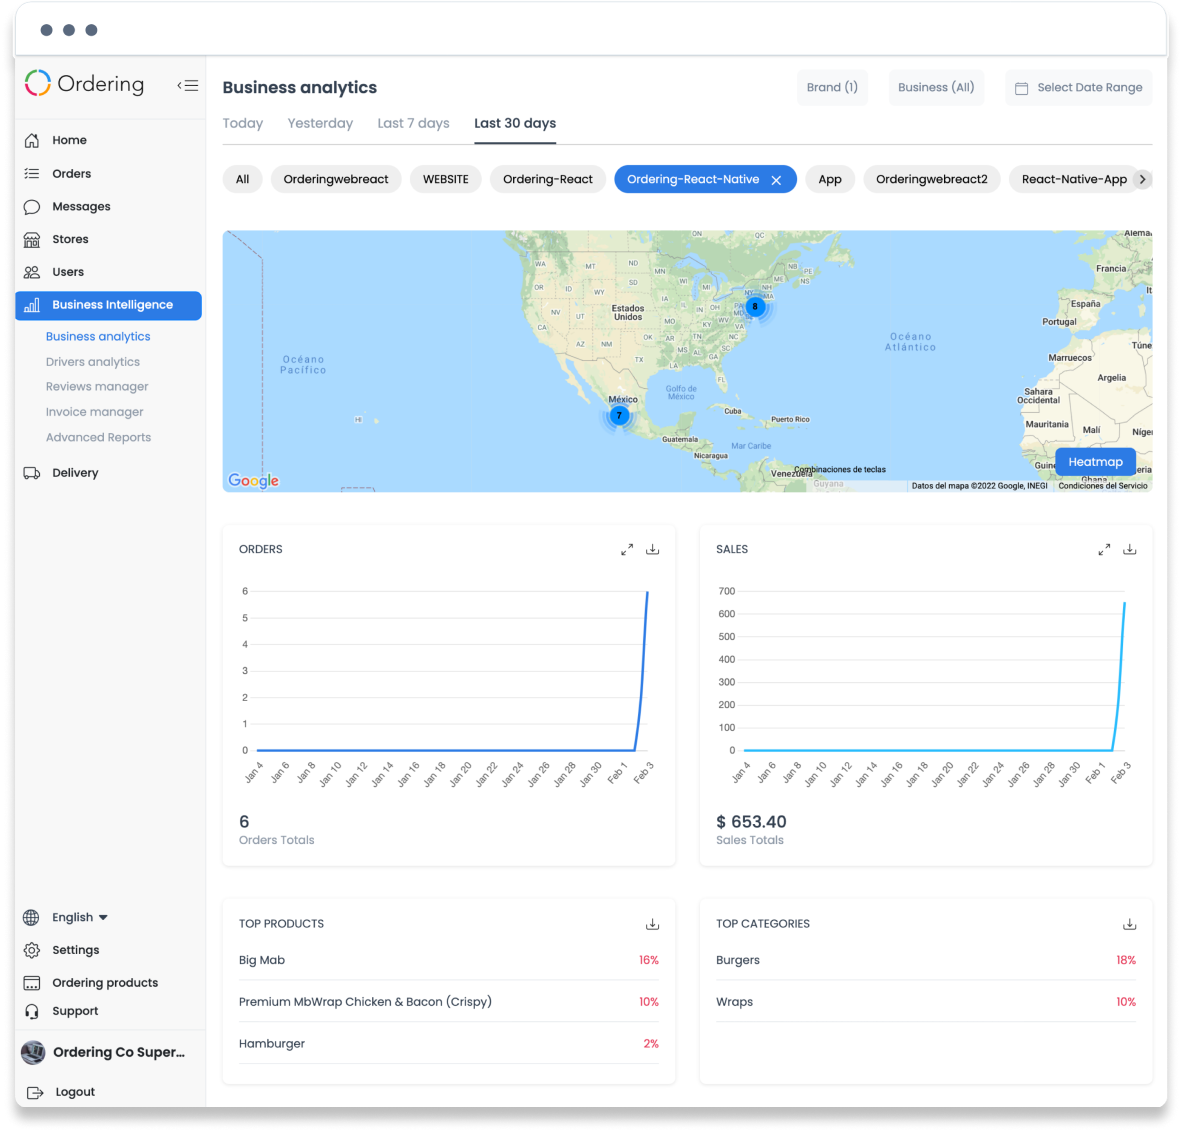This screenshot has width=1182, height=1131.
Task: Open the Business (All) filter
Action: coord(935,87)
